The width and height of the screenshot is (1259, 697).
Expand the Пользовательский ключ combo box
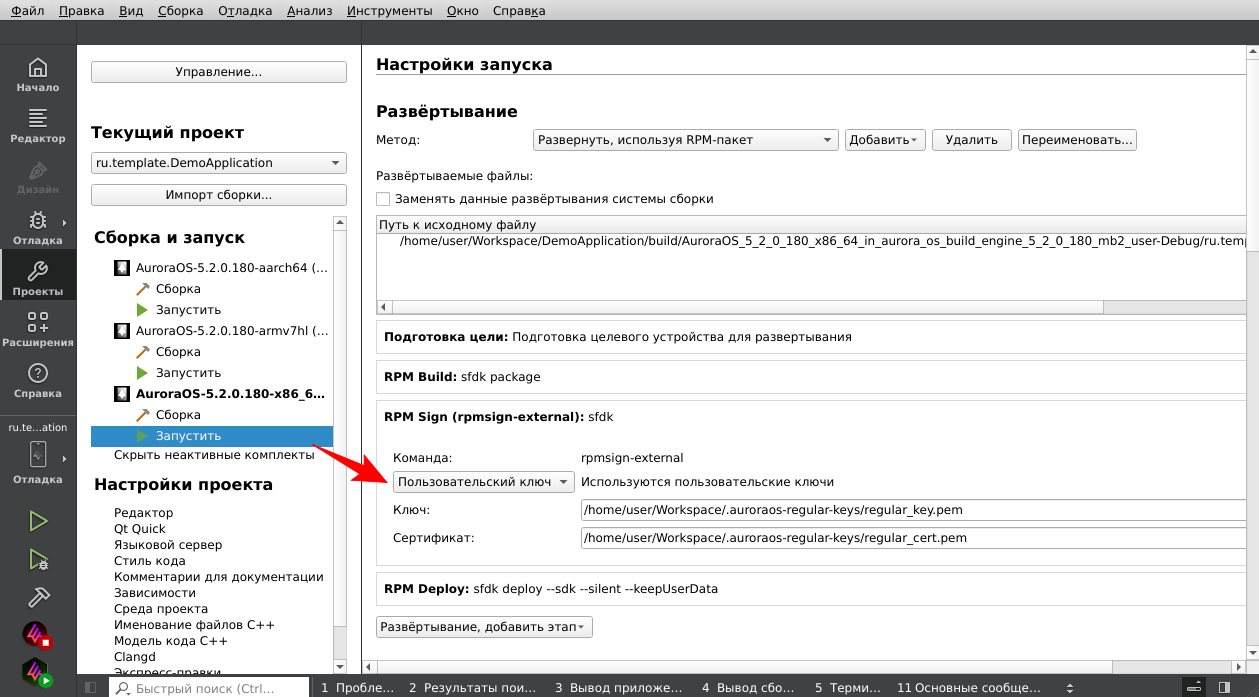[x=484, y=482]
